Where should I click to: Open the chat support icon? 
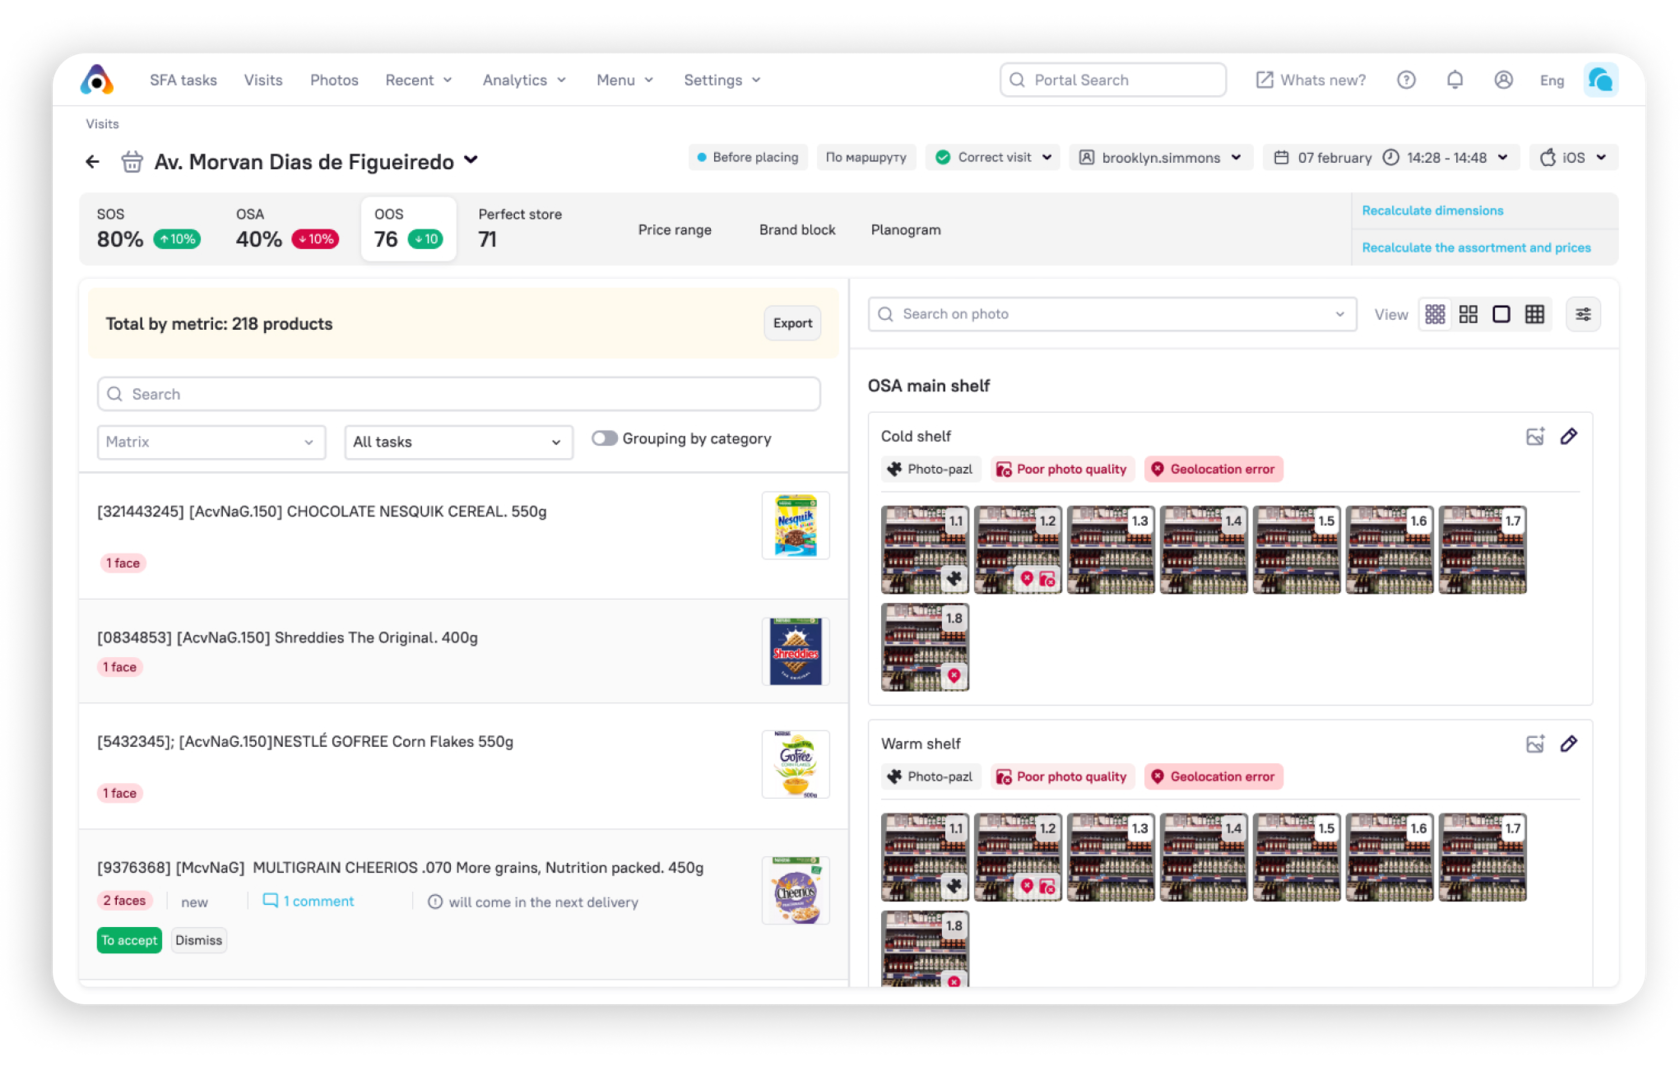click(1600, 80)
